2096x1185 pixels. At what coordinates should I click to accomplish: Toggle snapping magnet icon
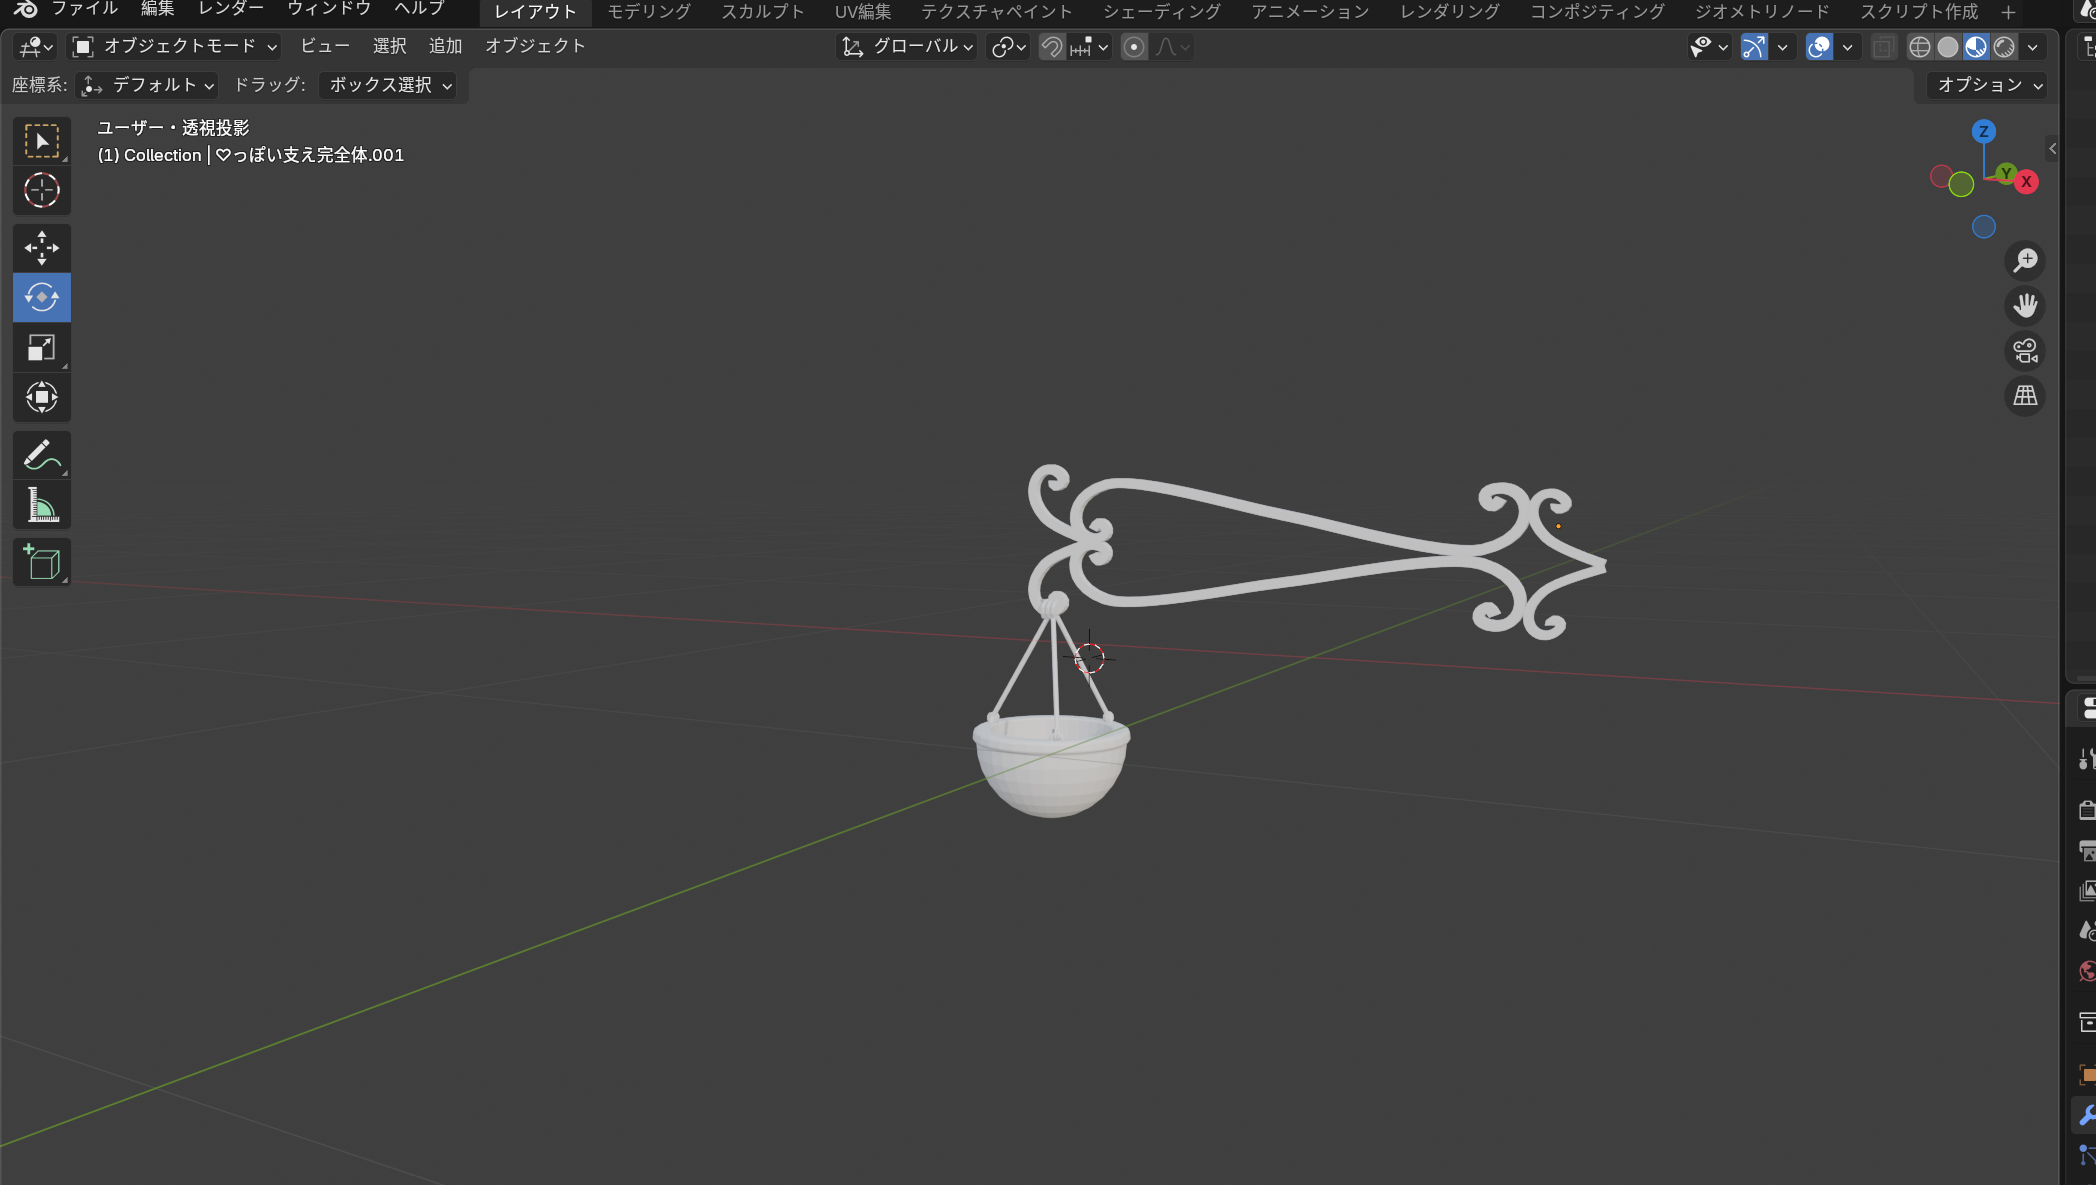click(x=1051, y=47)
